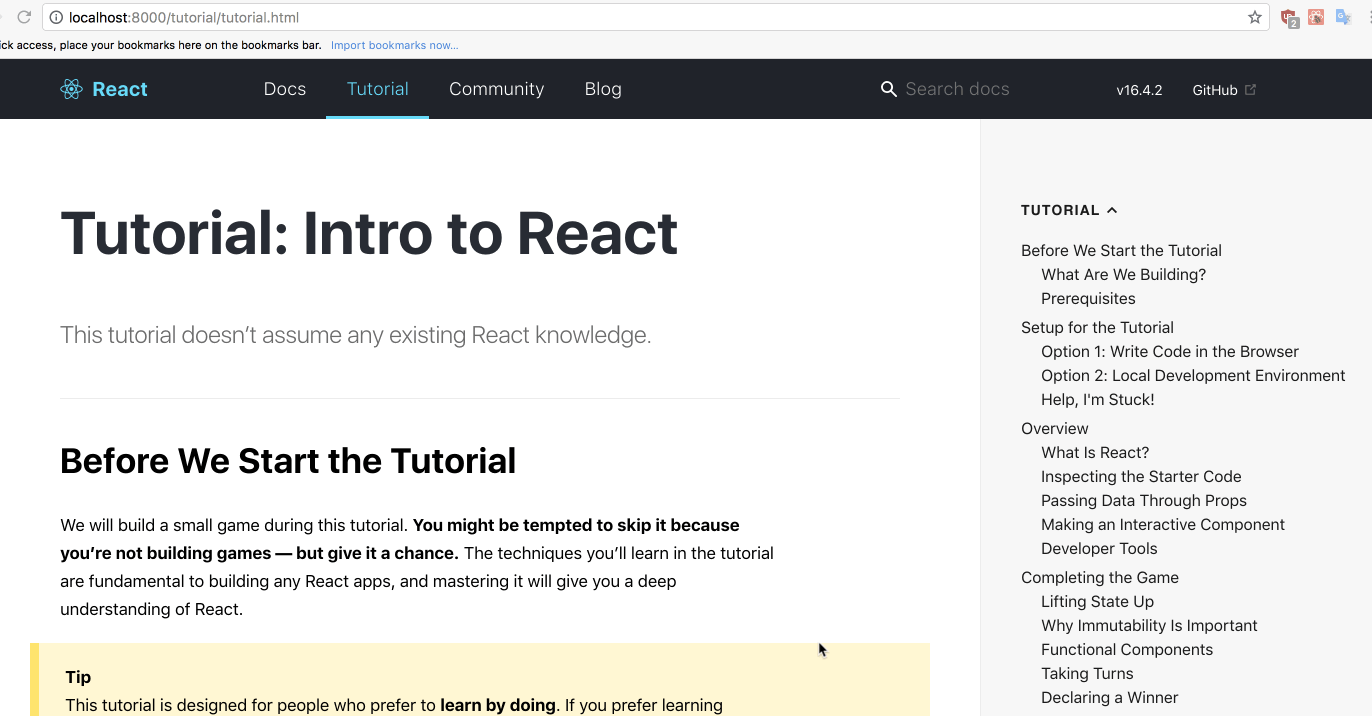
Task: Jump to What Is React?
Action: point(1095,452)
